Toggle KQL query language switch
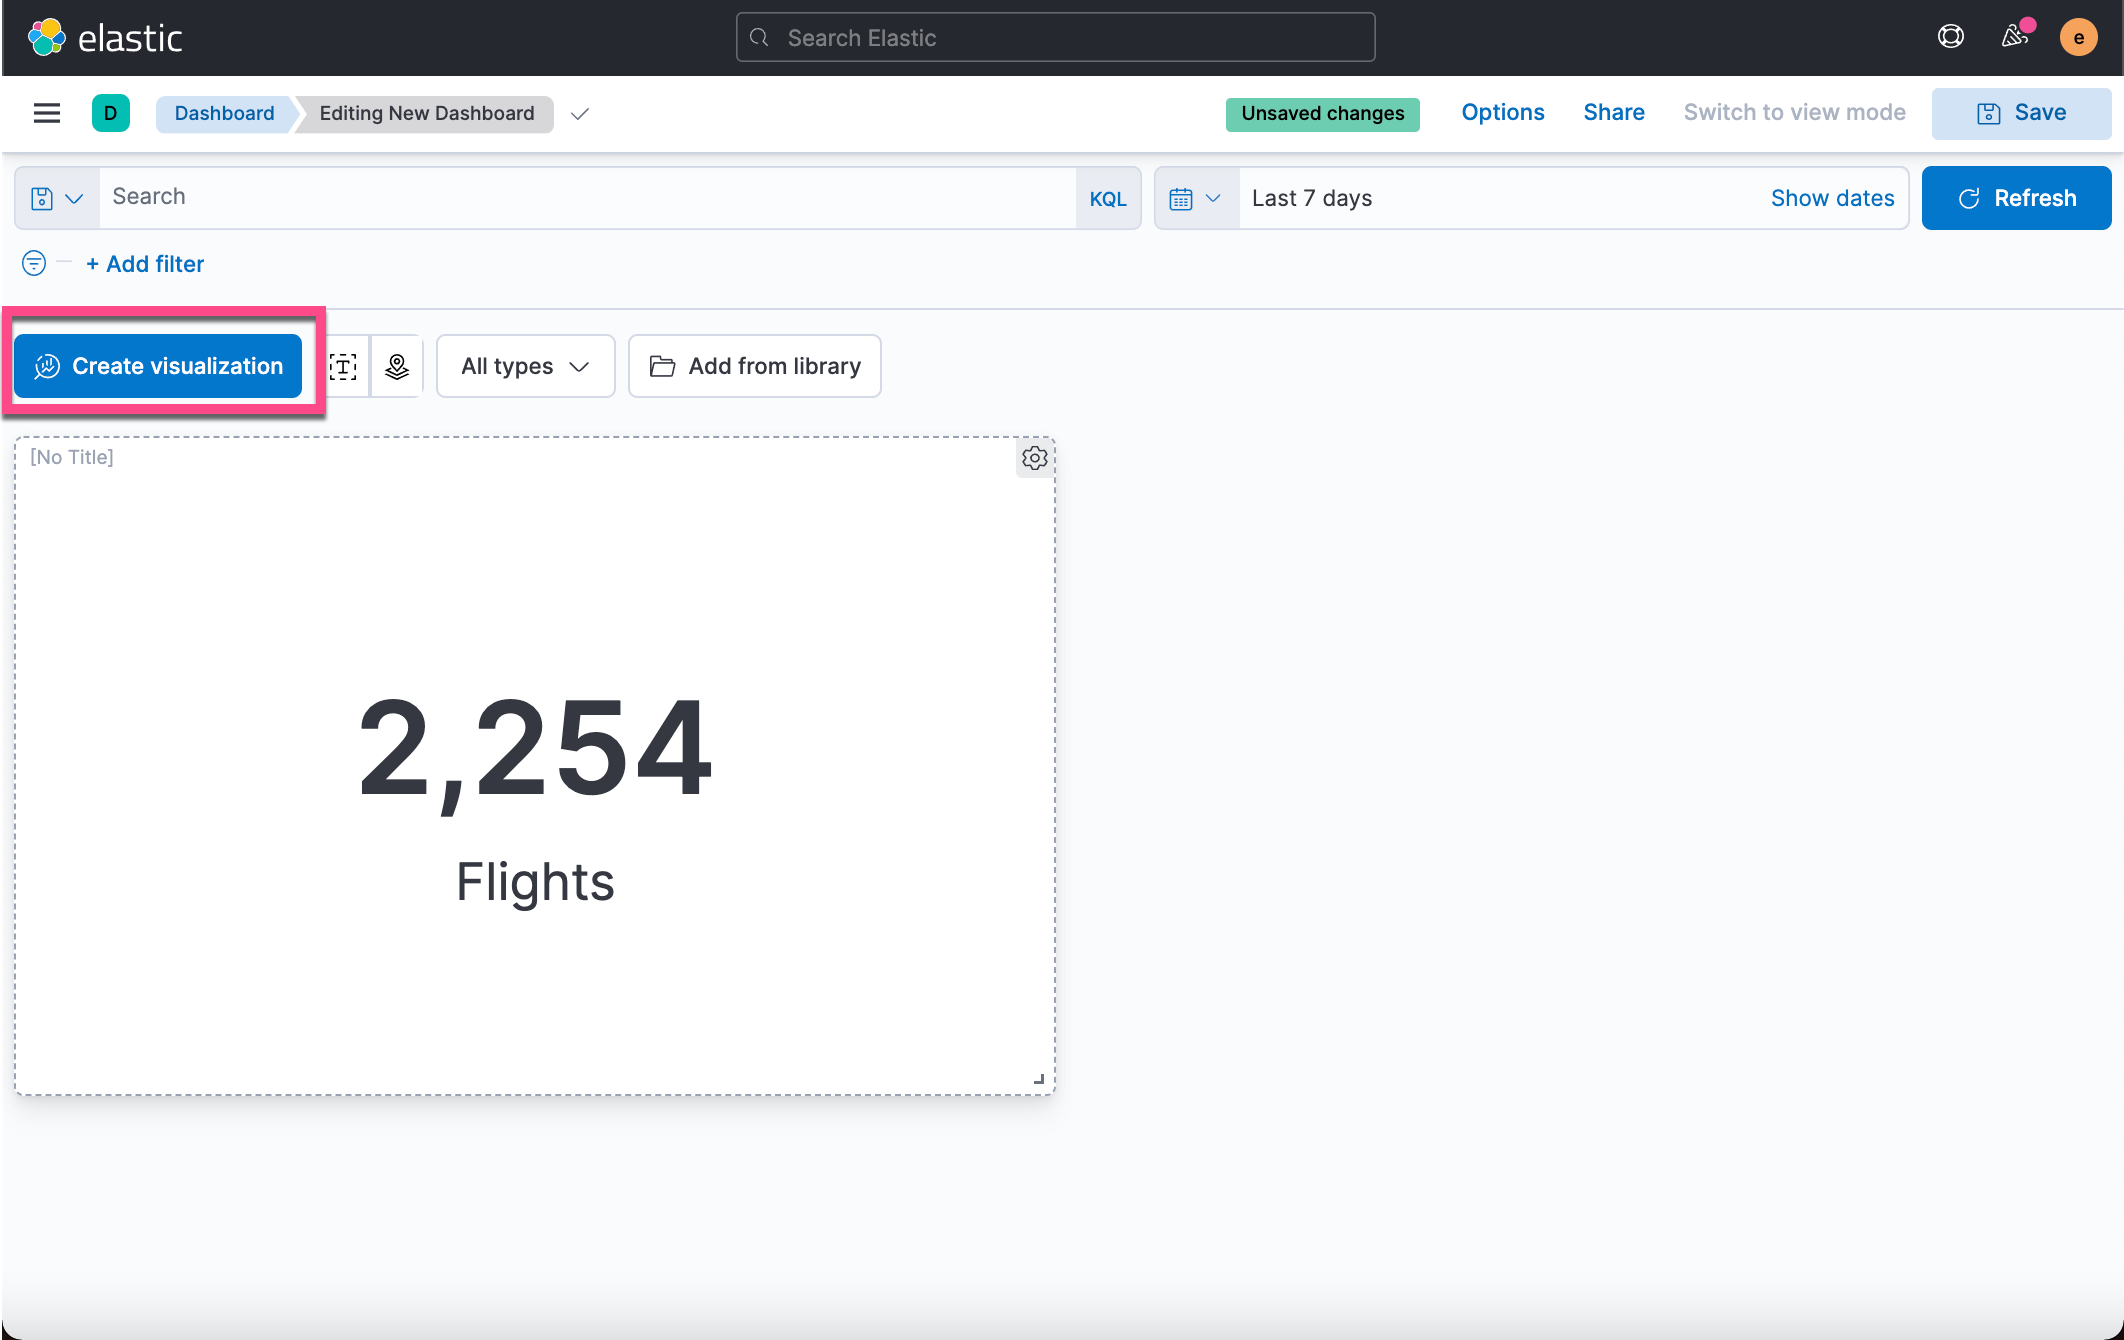Viewport: 2124px width, 1340px height. pos(1108,198)
